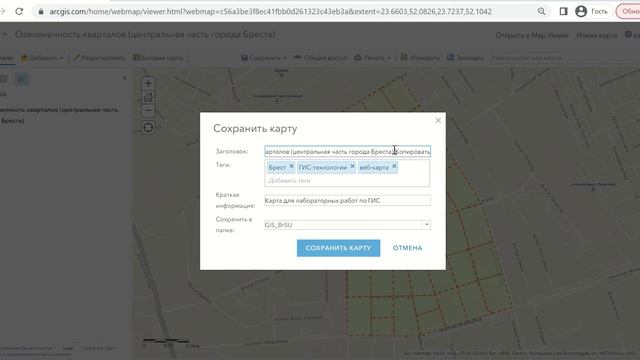Select the Измерить tool

coord(420,58)
